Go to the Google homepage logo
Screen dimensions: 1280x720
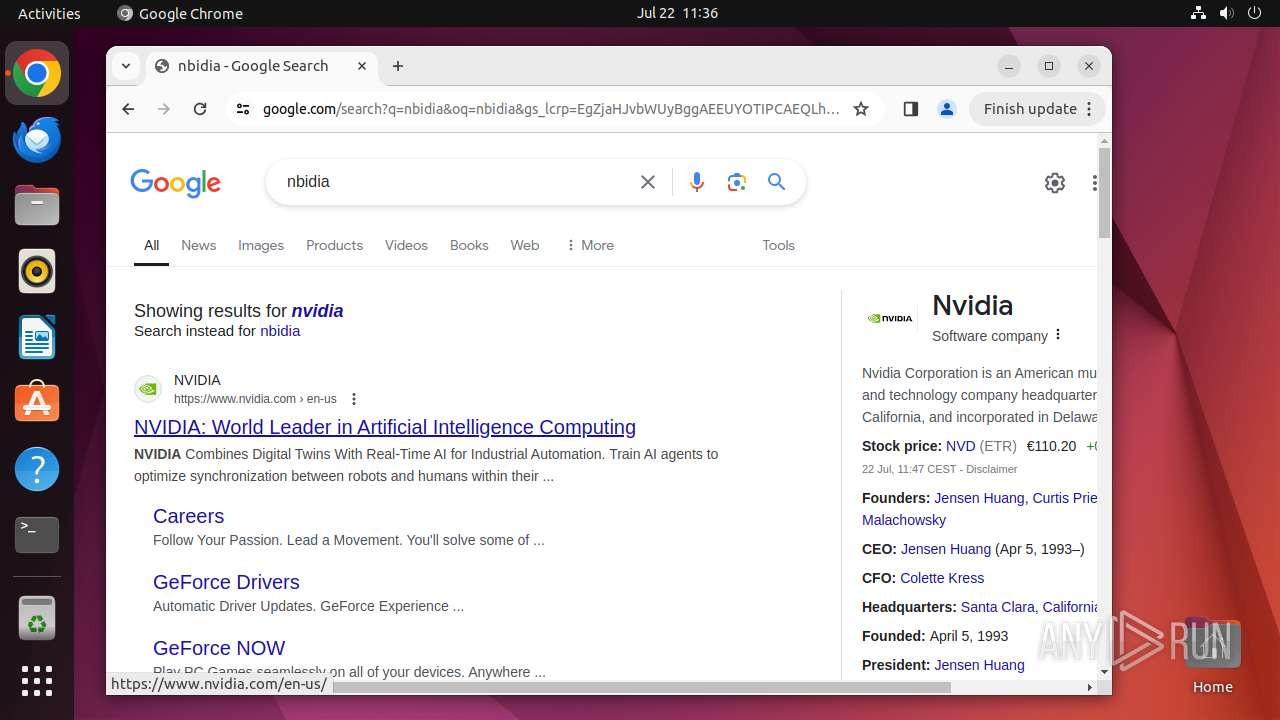175,183
